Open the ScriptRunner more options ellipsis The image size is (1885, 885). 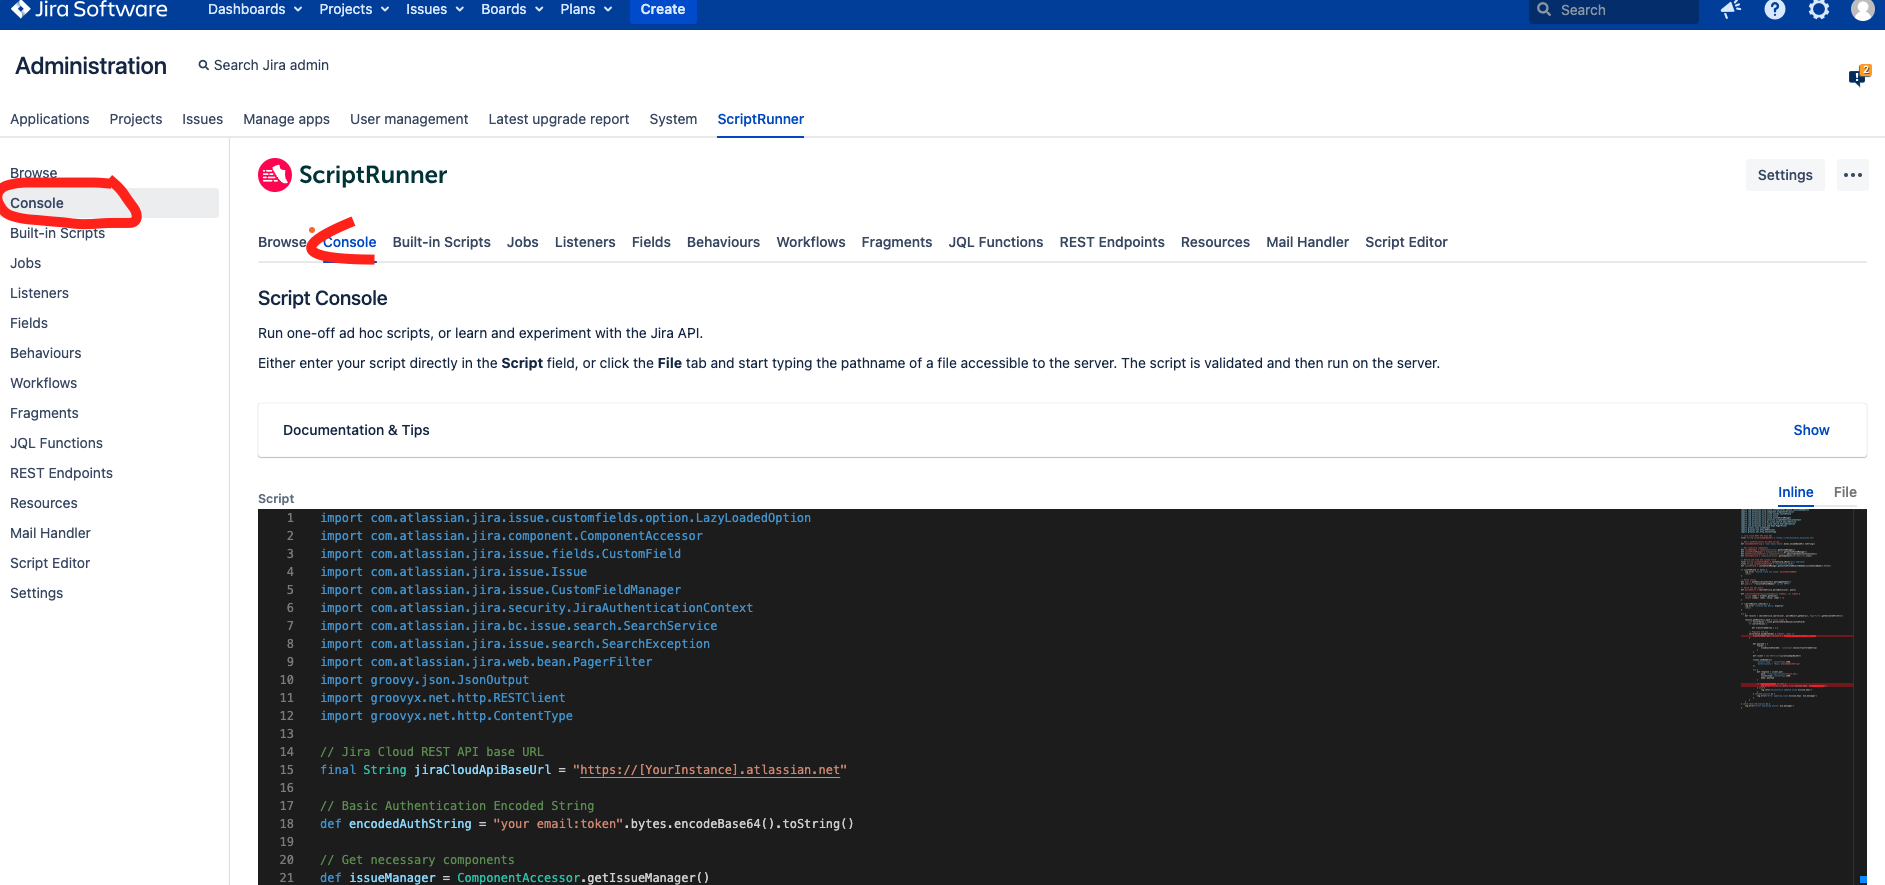tap(1853, 175)
